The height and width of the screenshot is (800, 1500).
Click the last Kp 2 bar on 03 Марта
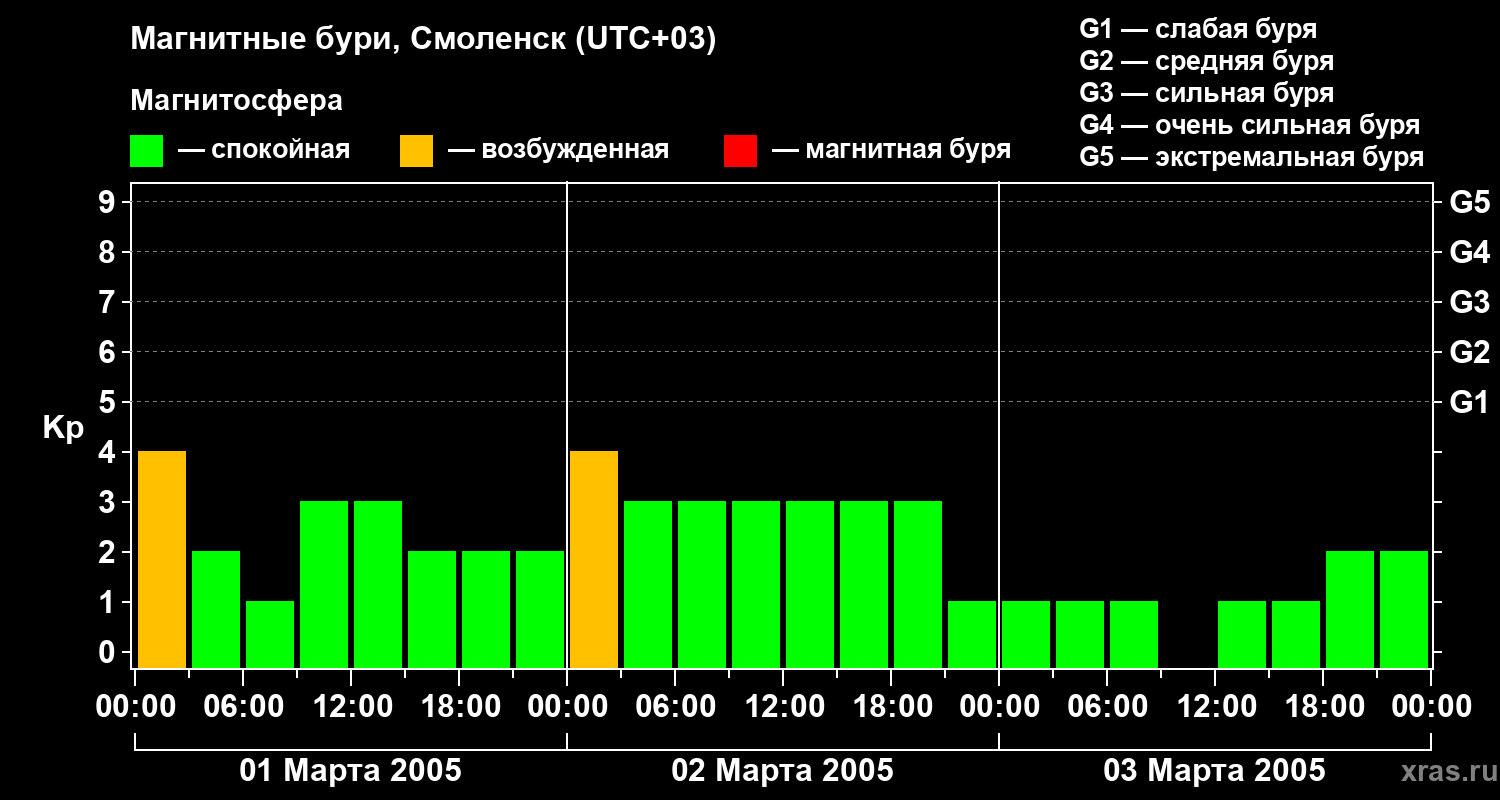pos(1404,610)
